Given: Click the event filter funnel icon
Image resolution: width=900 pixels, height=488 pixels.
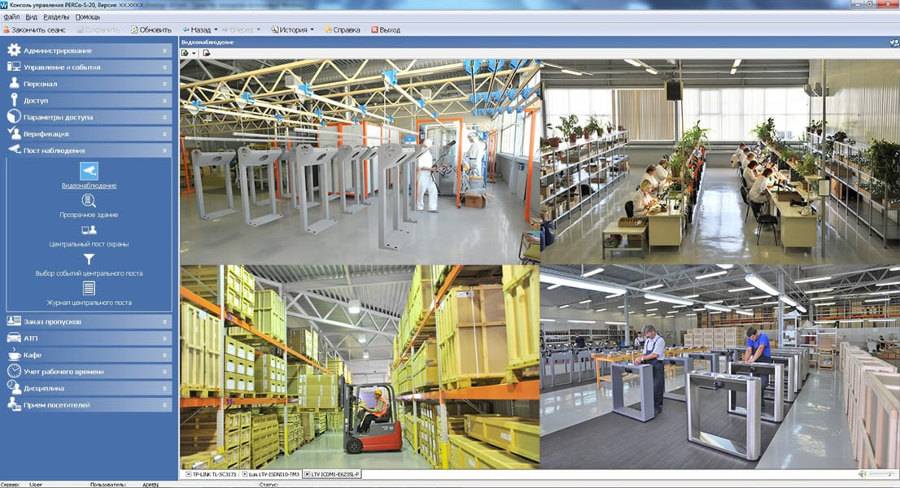Looking at the screenshot, I should click(89, 258).
